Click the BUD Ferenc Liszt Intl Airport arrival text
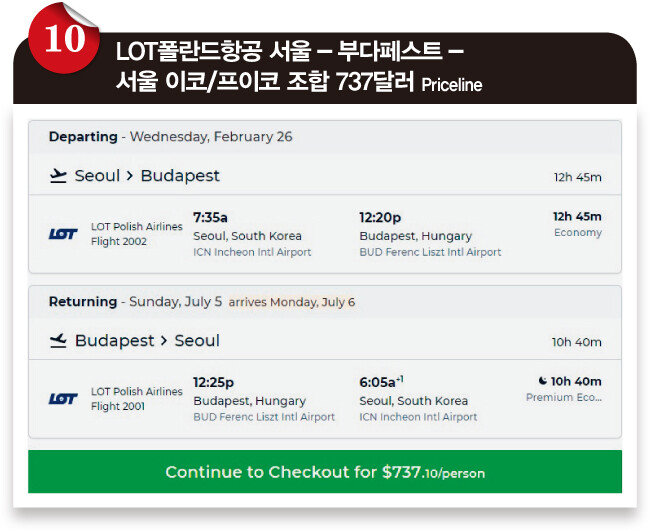650x531 pixels. click(x=430, y=252)
